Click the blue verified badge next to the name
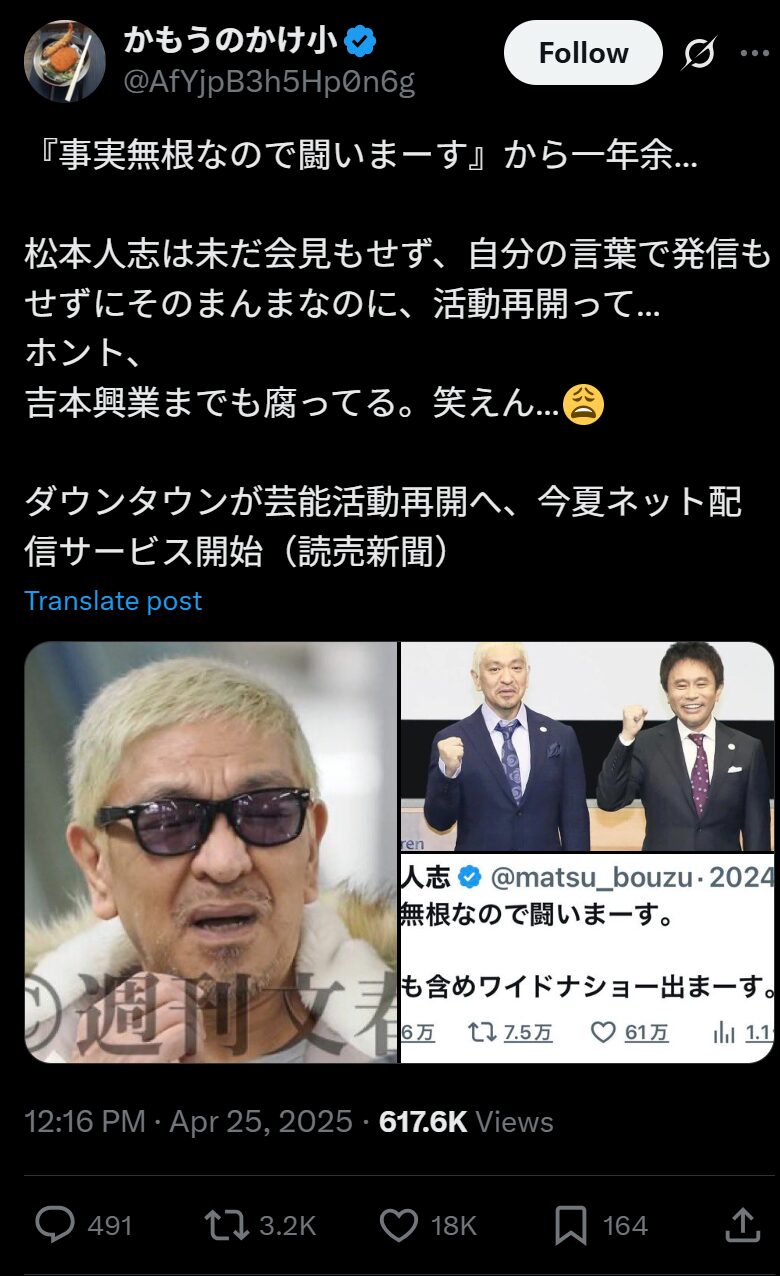This screenshot has width=780, height=1276. tap(360, 41)
